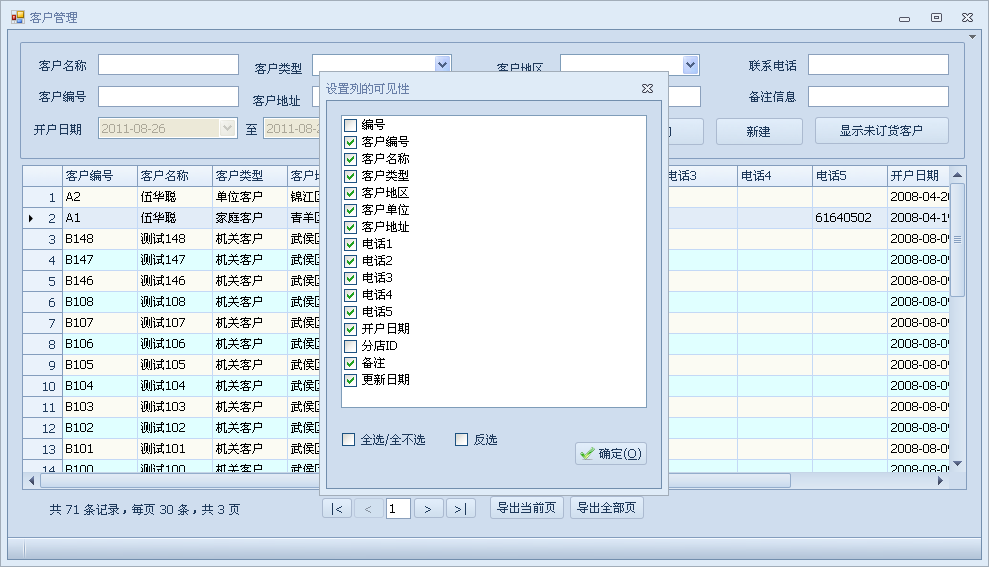Screen dimensions: 989x567
Task: Go to last page button
Action: tap(461, 508)
